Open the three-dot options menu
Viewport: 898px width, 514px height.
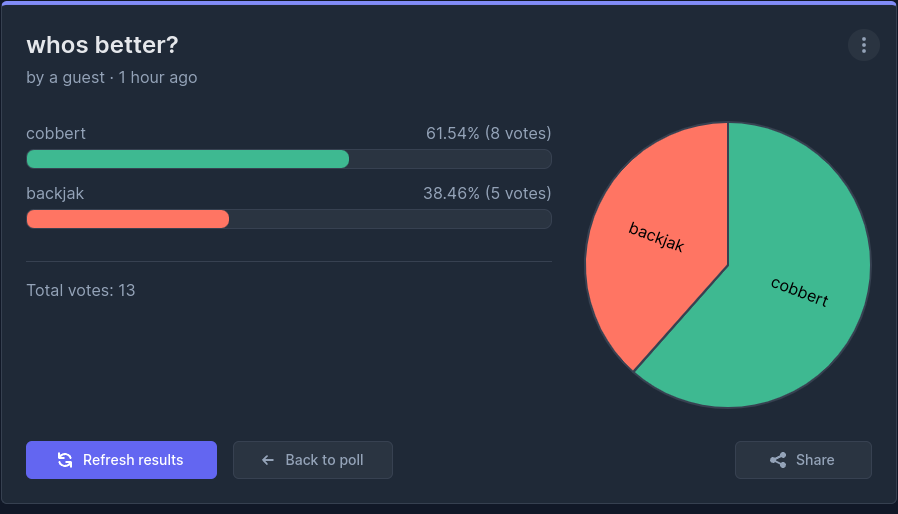tap(863, 45)
